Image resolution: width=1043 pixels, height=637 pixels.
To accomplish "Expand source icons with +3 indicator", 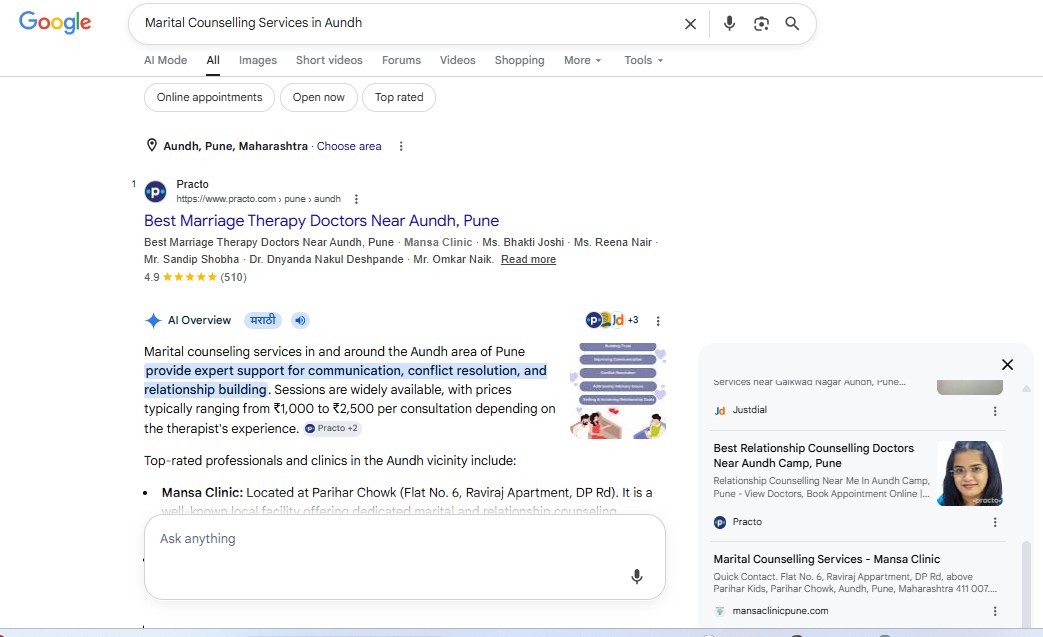I will pyautogui.click(x=612, y=320).
